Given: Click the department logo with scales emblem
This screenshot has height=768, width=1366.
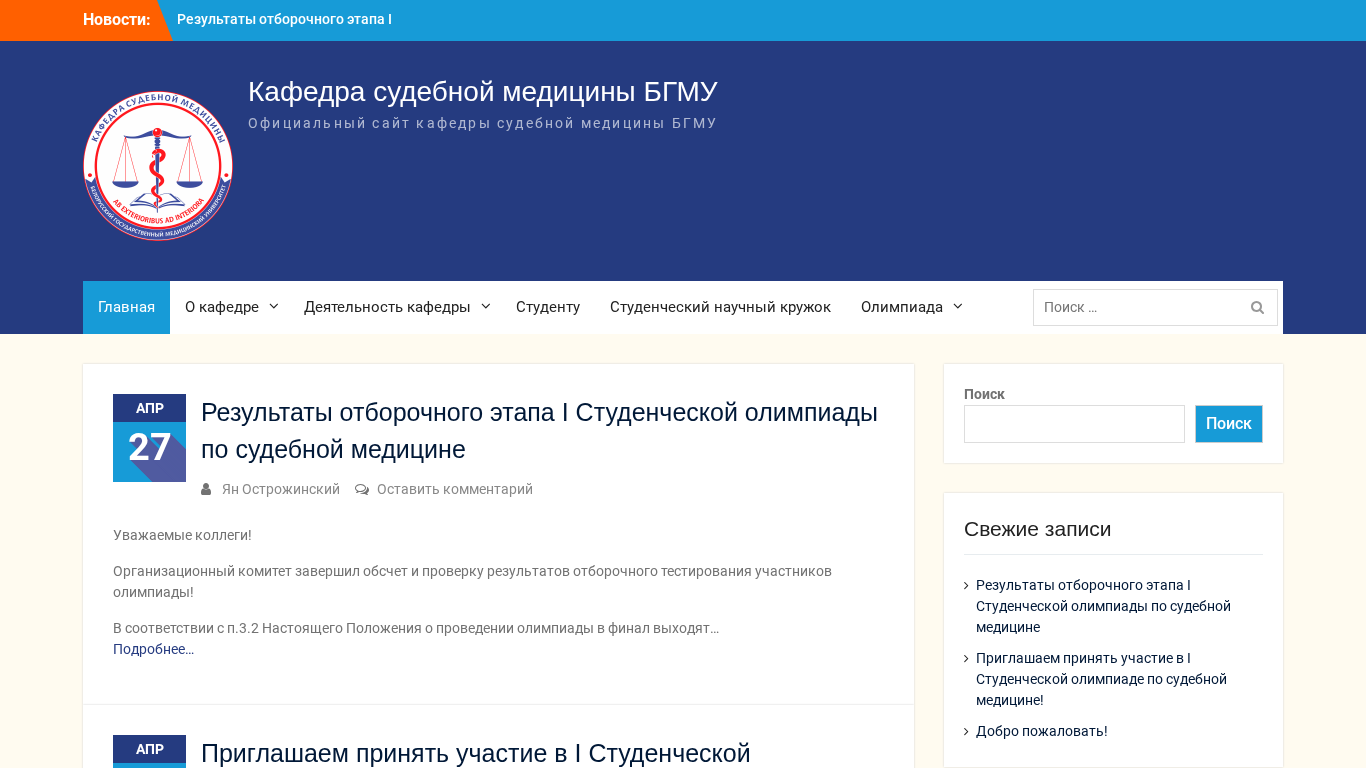Looking at the screenshot, I should (x=158, y=166).
